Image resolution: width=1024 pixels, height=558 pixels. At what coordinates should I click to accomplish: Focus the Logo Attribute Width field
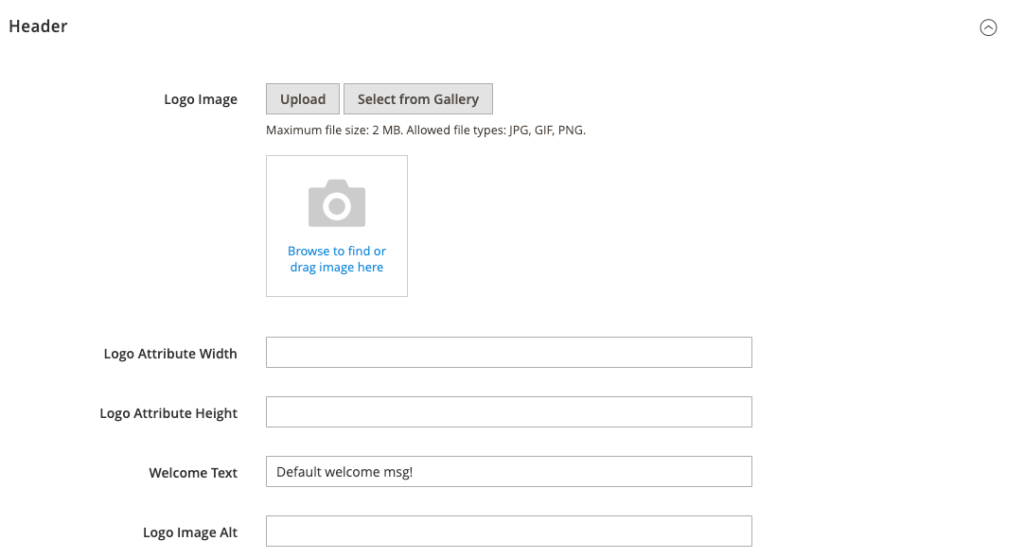[508, 353]
